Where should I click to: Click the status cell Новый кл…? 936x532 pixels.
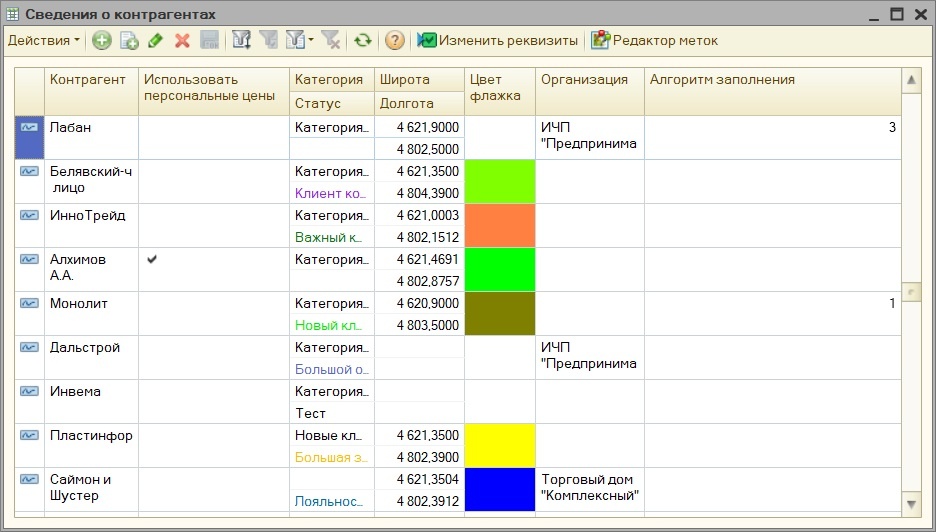tap(332, 325)
